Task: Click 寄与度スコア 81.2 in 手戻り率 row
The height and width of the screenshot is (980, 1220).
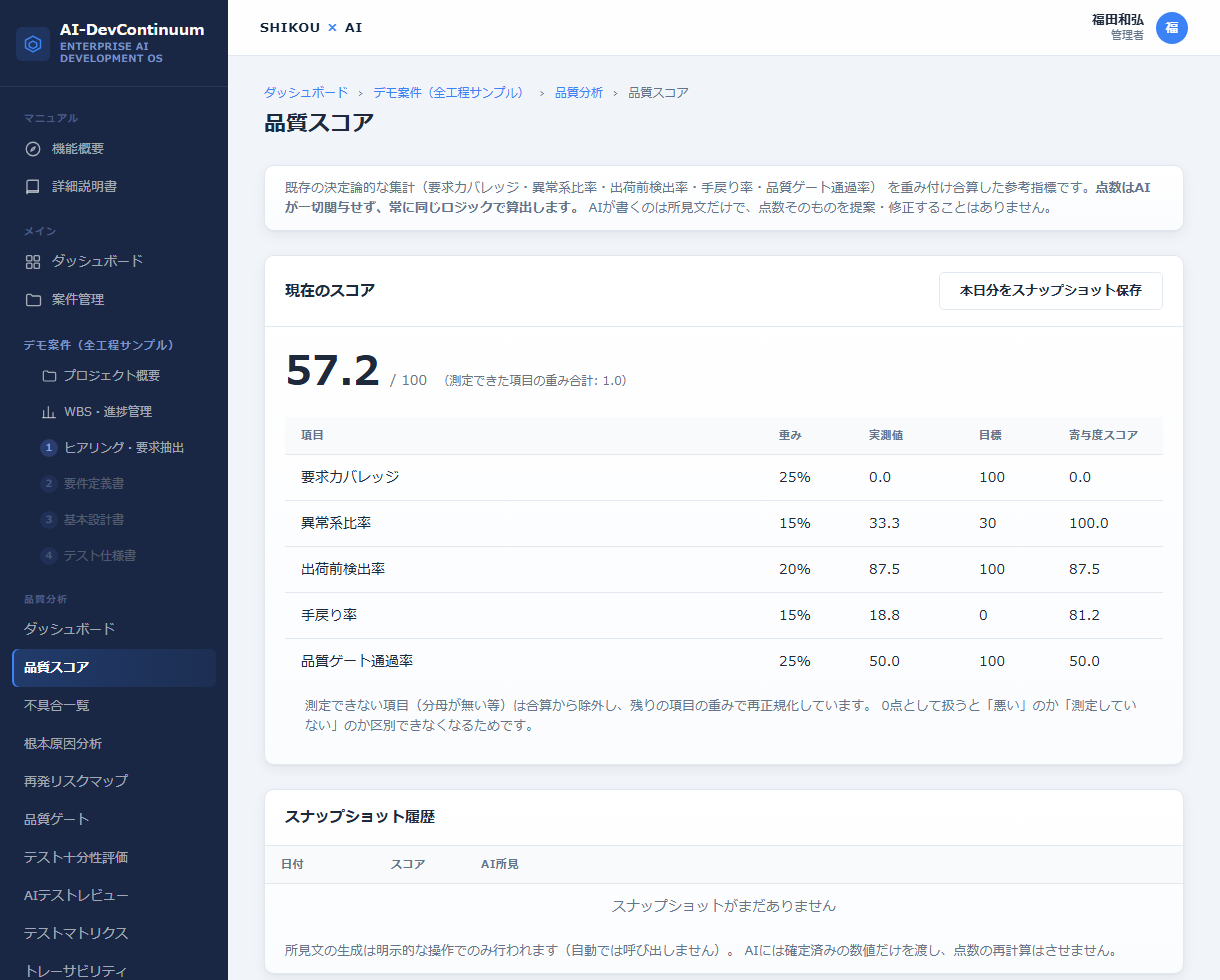Action: [1084, 615]
